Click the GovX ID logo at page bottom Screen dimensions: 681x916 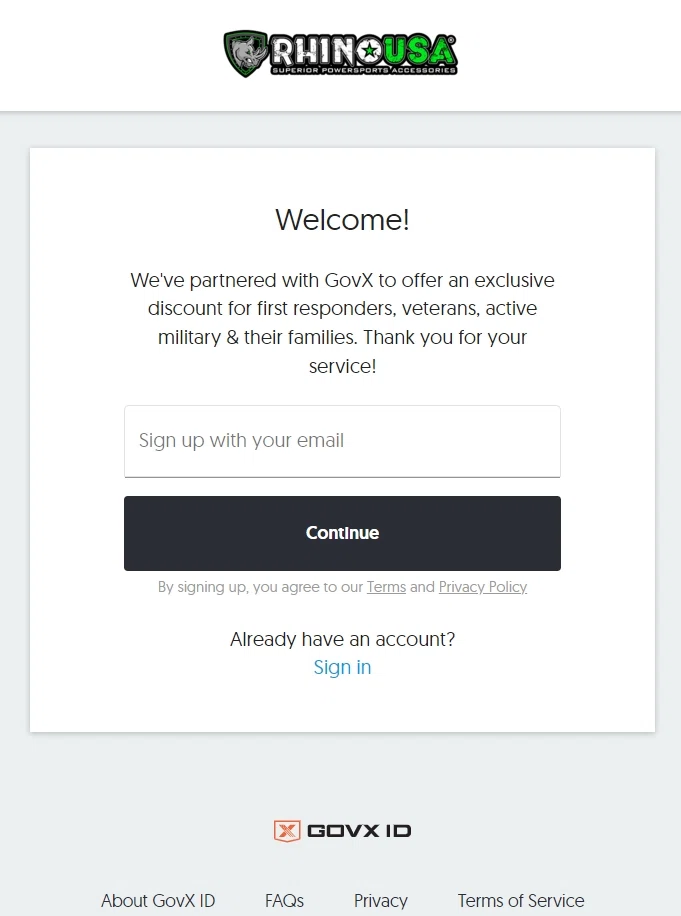click(x=342, y=830)
